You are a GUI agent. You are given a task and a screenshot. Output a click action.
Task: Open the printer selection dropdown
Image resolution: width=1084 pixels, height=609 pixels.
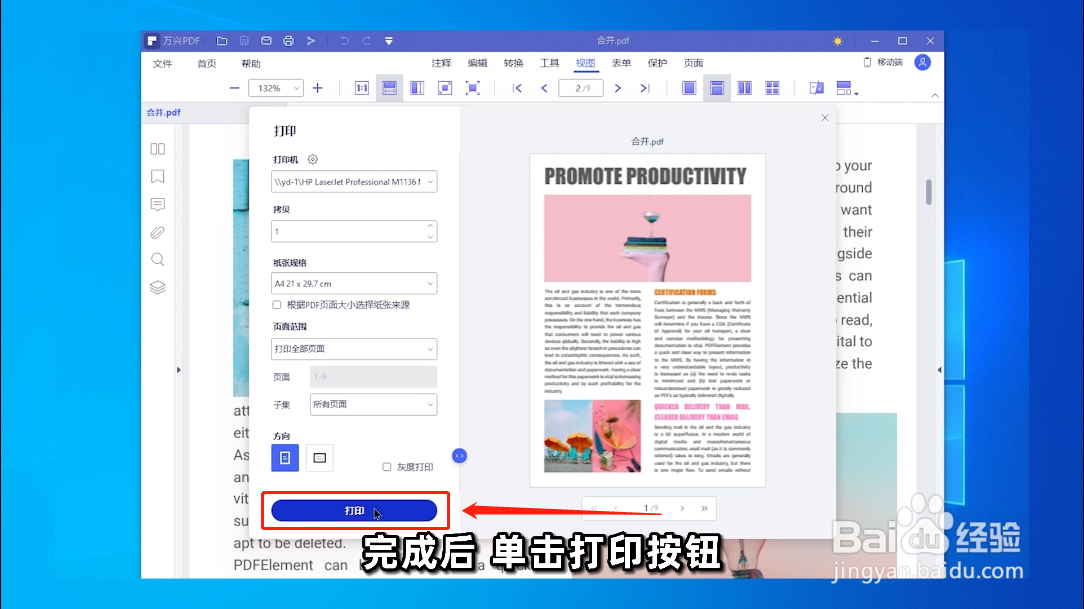coord(354,182)
